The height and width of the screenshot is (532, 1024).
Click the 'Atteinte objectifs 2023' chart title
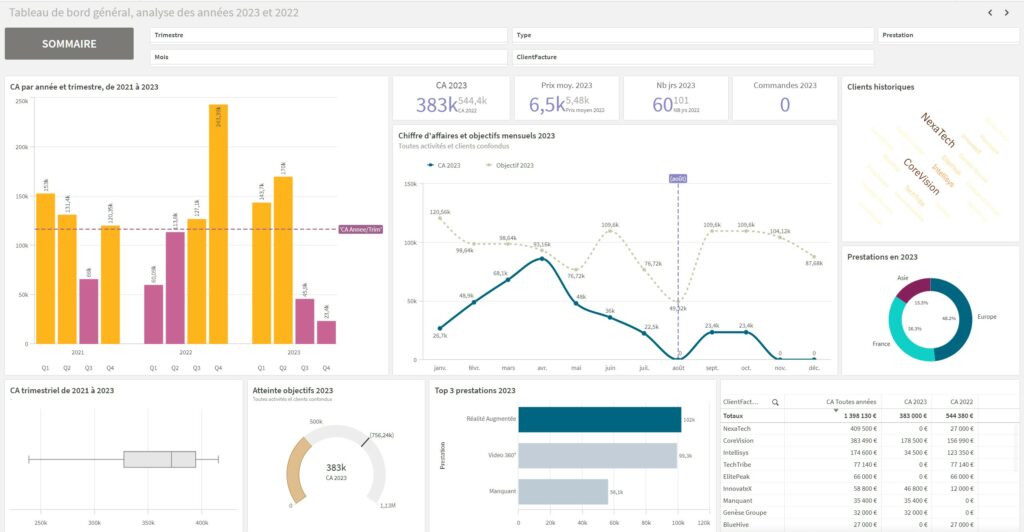[293, 390]
